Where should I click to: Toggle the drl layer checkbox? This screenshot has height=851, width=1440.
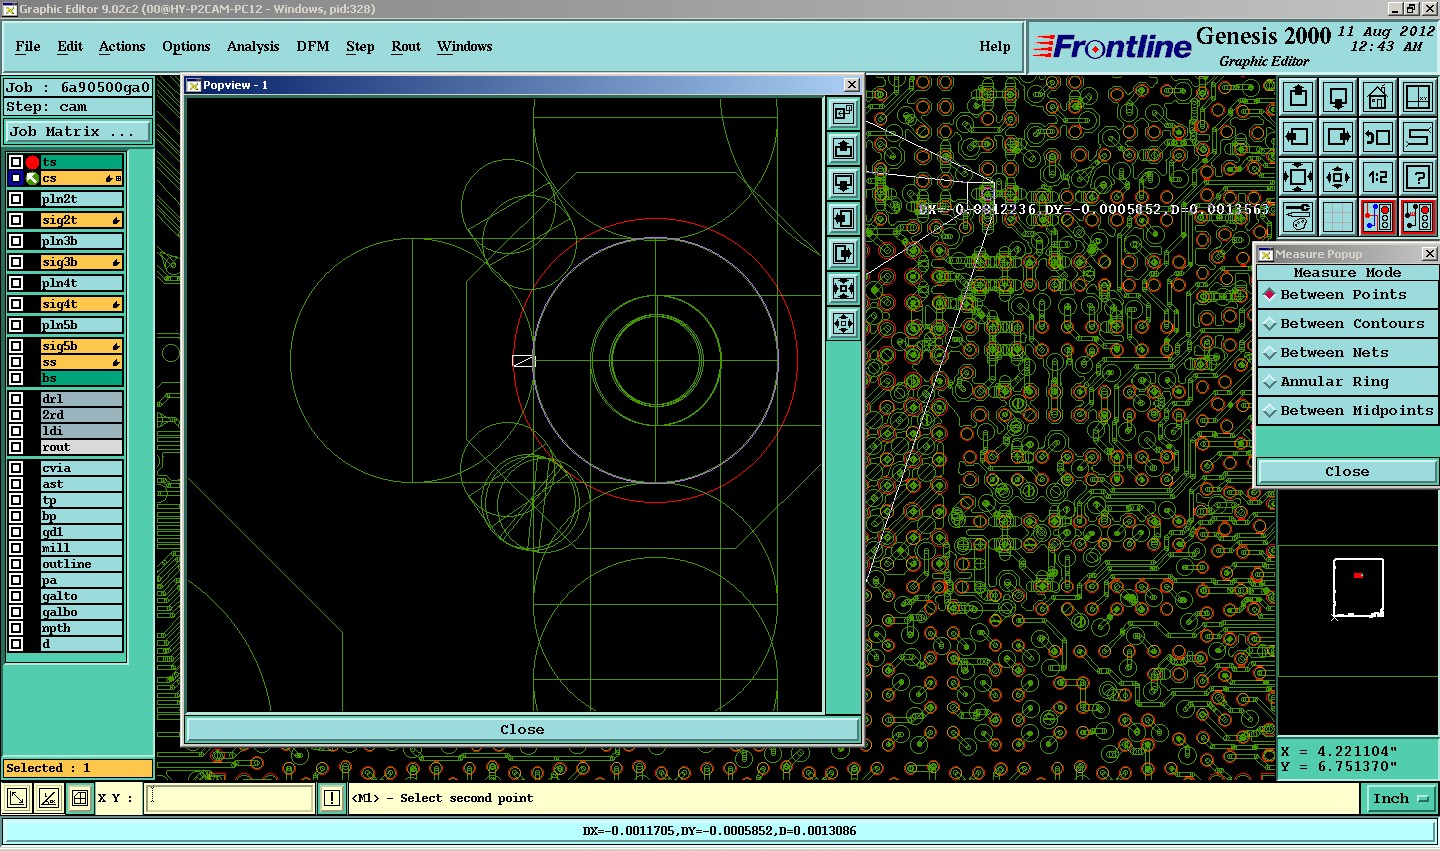[16, 399]
